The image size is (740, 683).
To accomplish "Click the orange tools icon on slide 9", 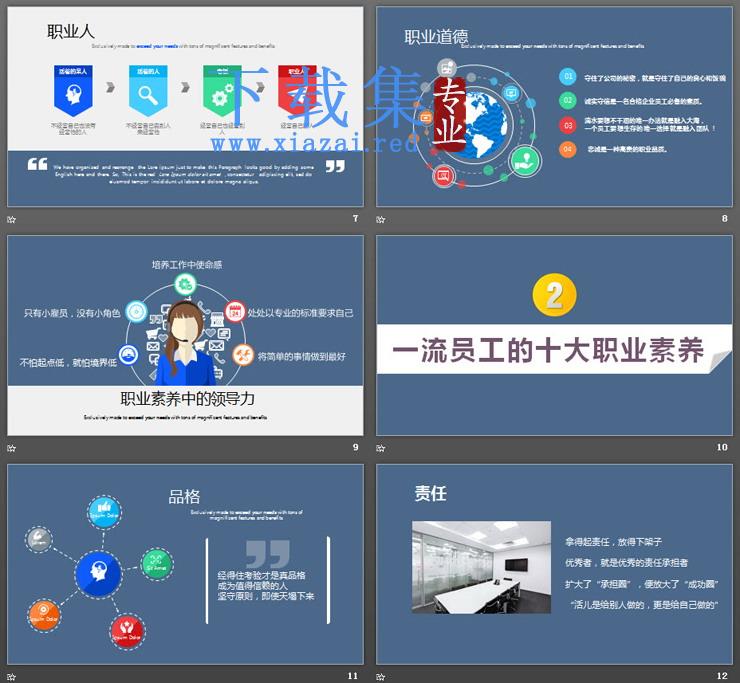I will tap(243, 354).
